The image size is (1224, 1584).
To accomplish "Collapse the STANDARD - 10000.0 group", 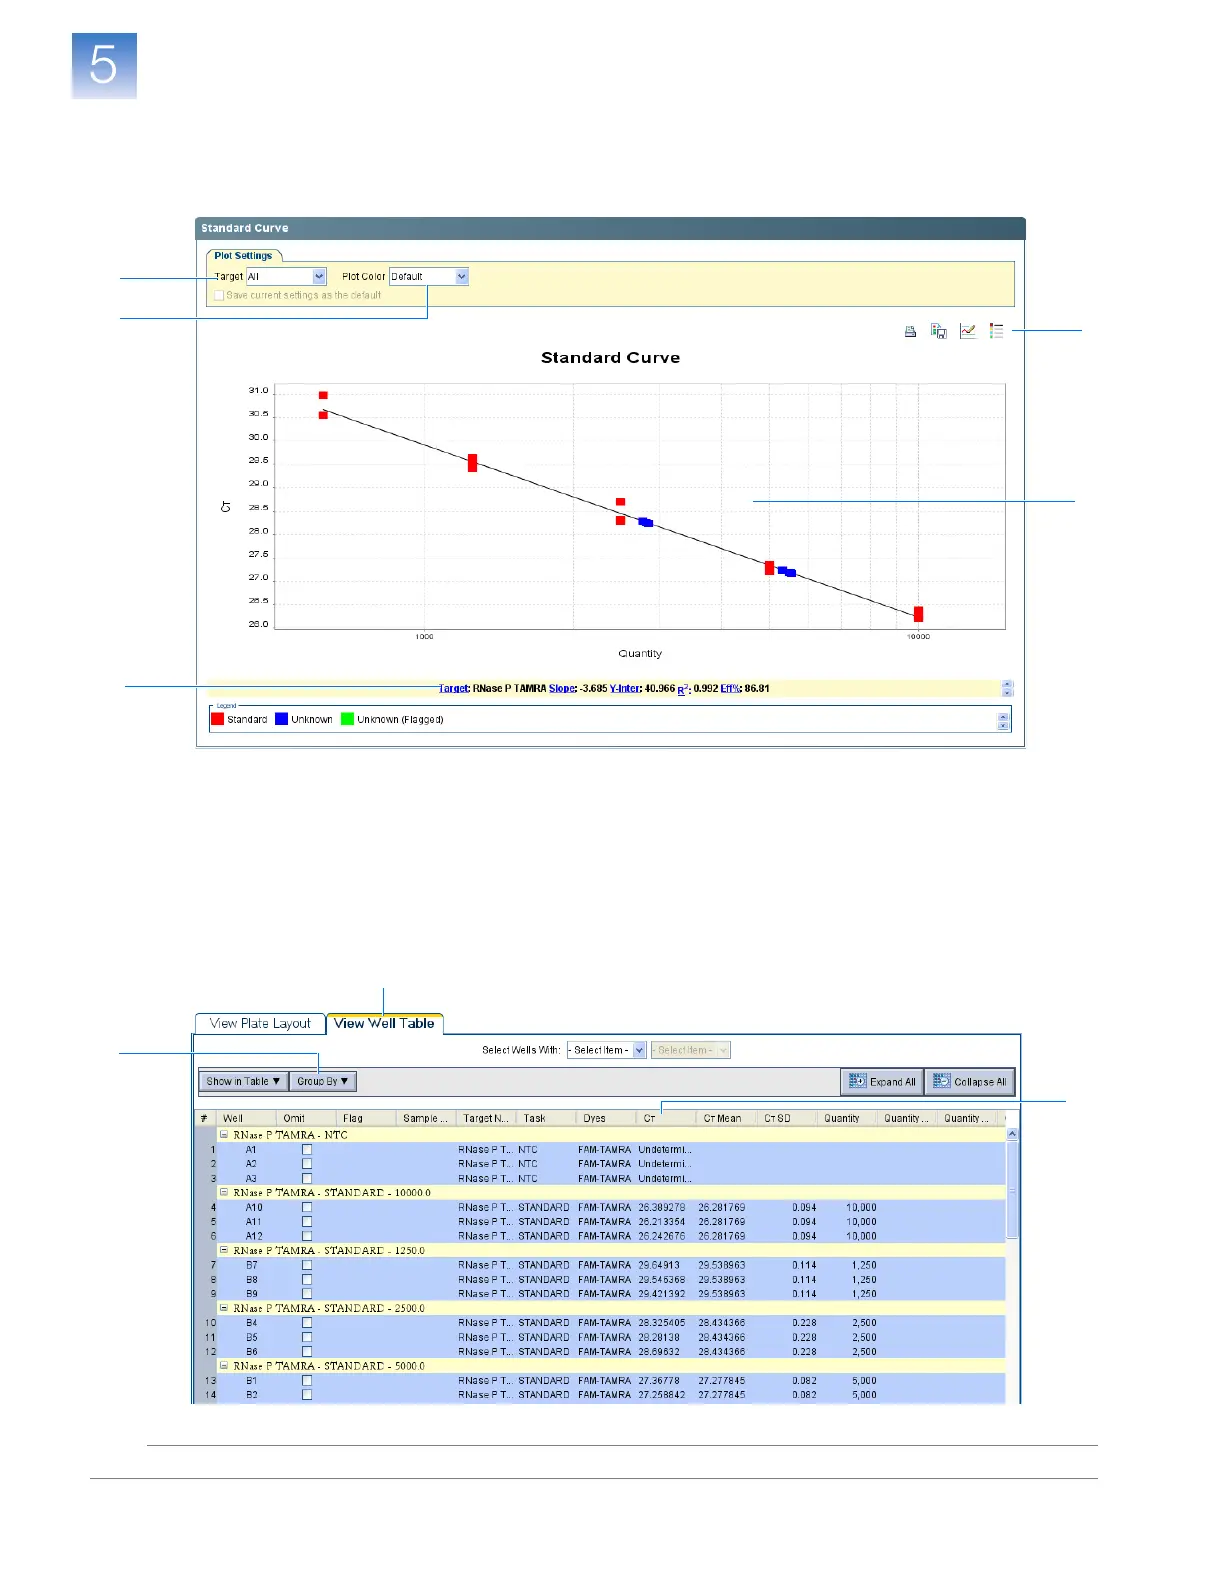I will tap(224, 1193).
